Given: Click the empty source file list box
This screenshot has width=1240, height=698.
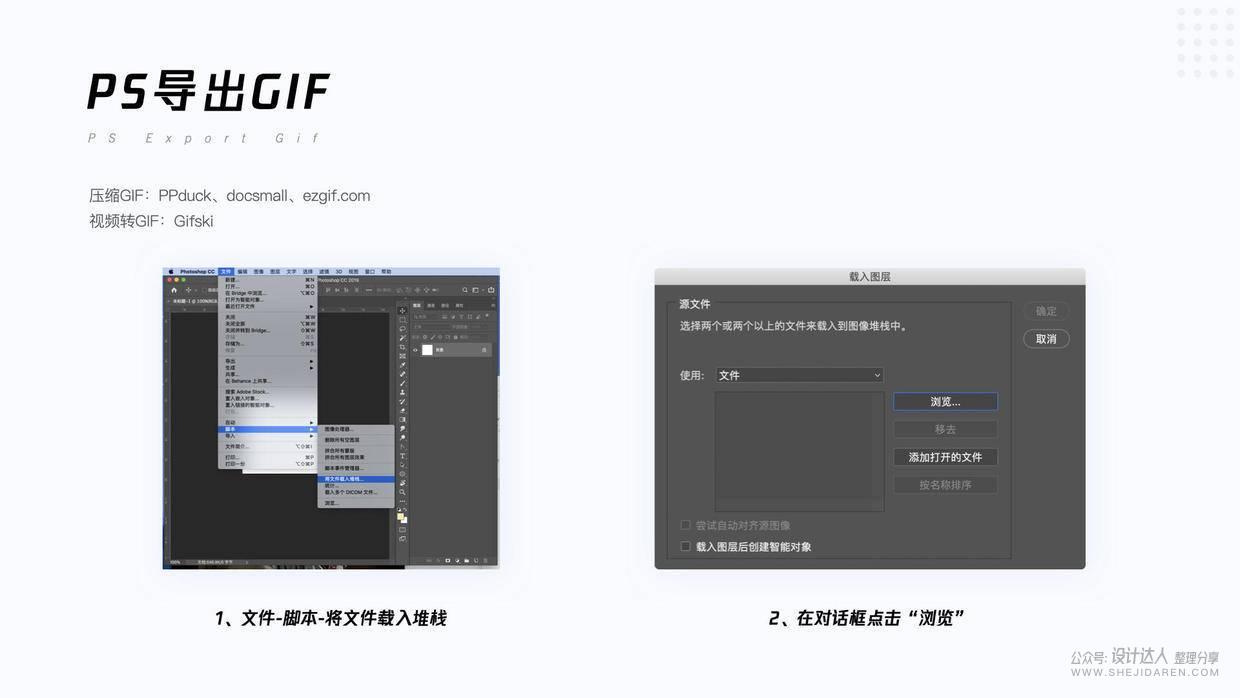Looking at the screenshot, I should click(x=799, y=451).
